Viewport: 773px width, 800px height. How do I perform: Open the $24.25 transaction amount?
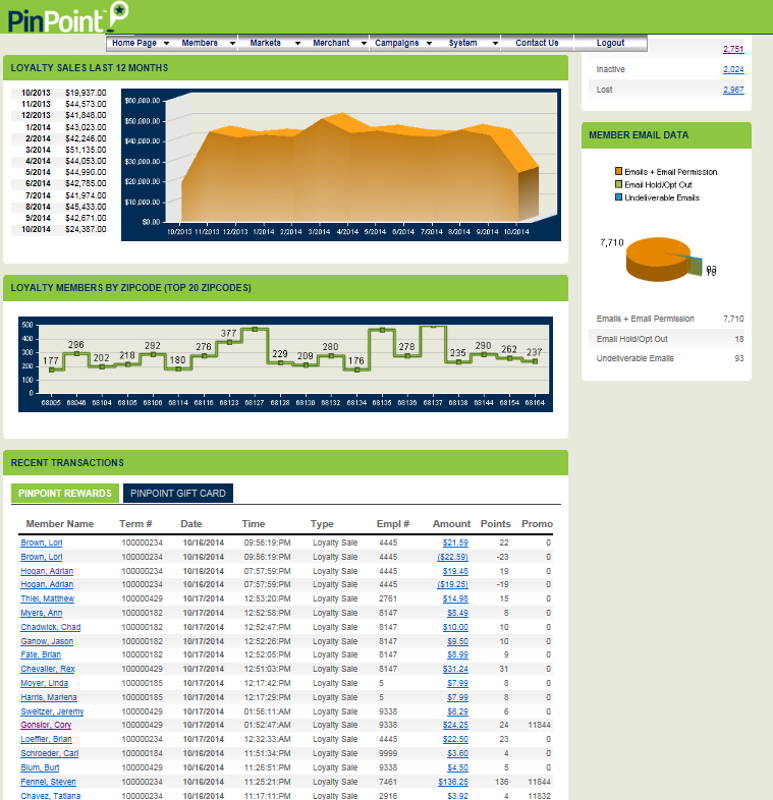(455, 726)
